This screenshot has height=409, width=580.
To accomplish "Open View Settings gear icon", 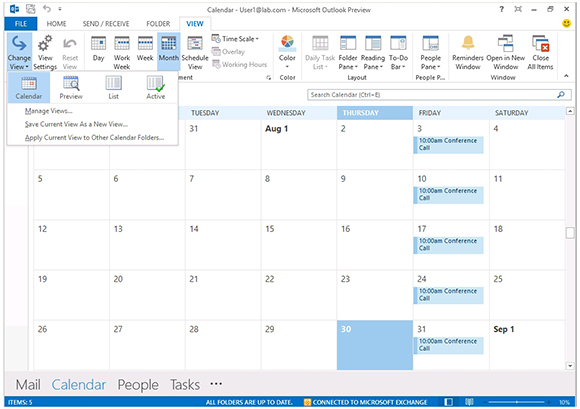I will click(45, 52).
